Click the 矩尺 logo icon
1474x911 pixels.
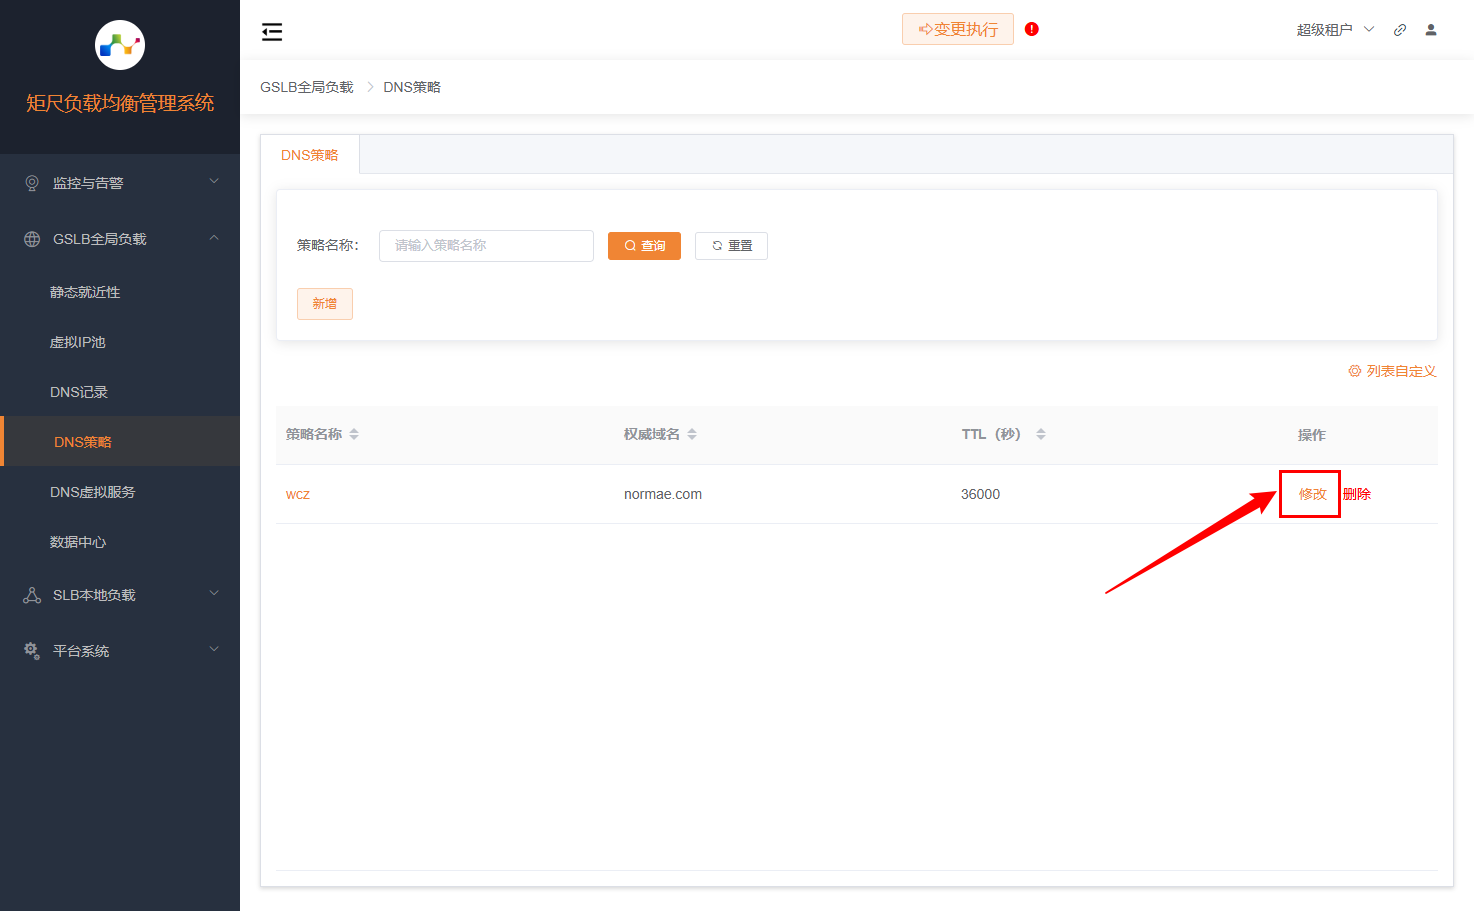[120, 45]
